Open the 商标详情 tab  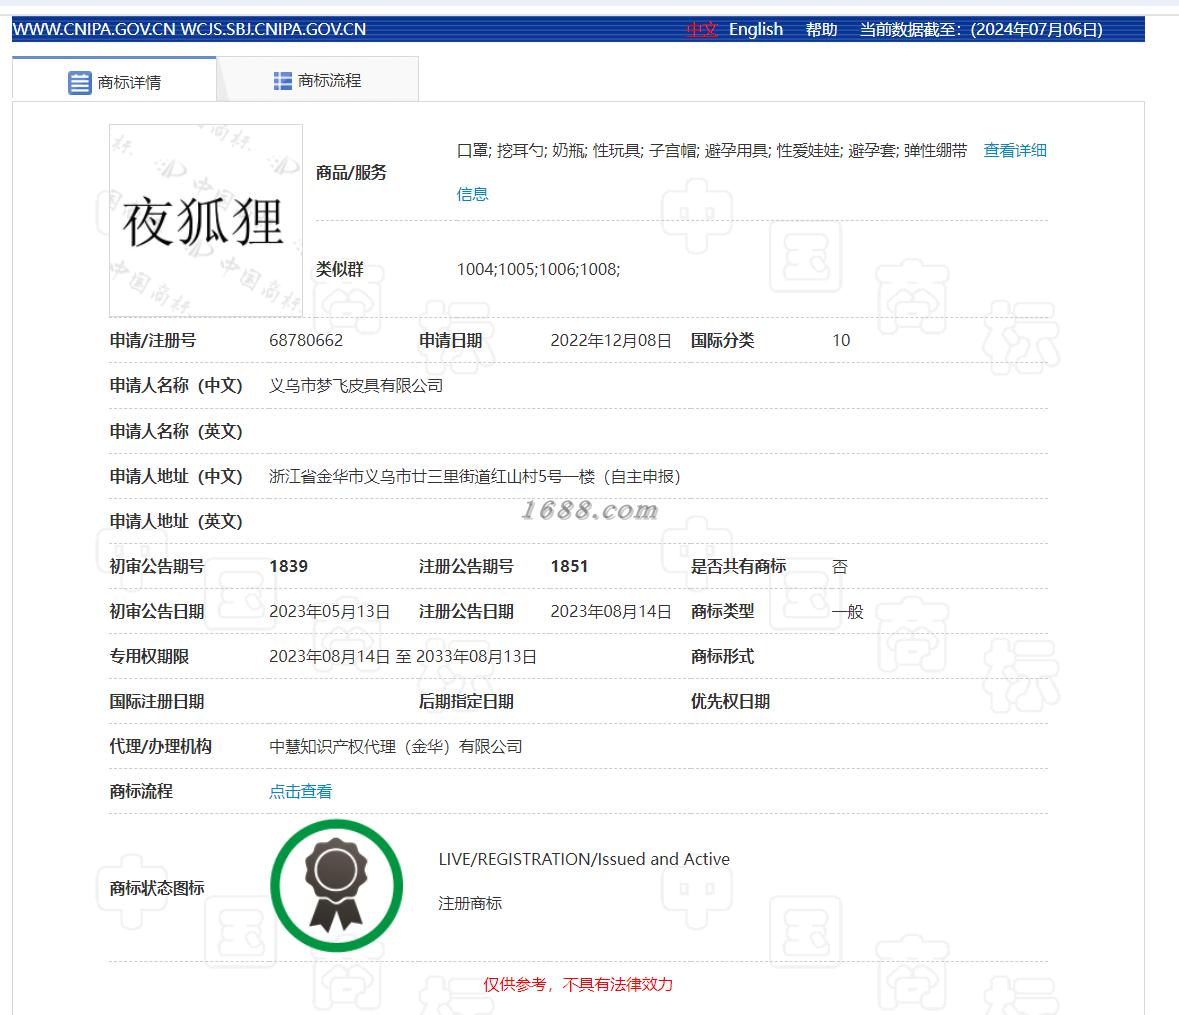click(114, 81)
